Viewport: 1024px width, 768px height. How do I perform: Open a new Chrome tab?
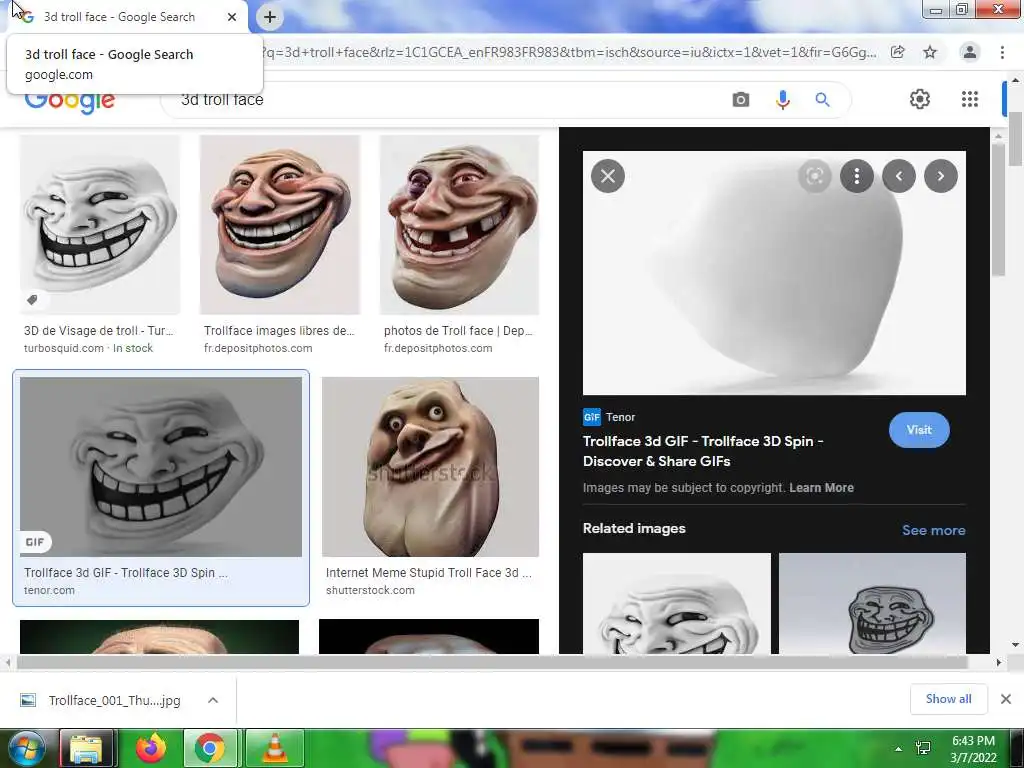(x=270, y=17)
